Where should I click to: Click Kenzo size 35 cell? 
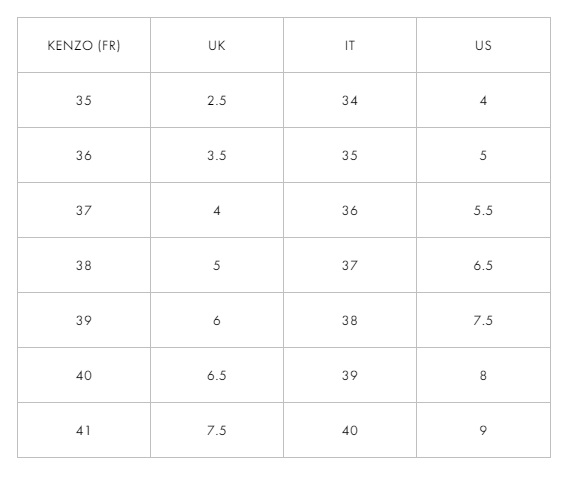[84, 100]
